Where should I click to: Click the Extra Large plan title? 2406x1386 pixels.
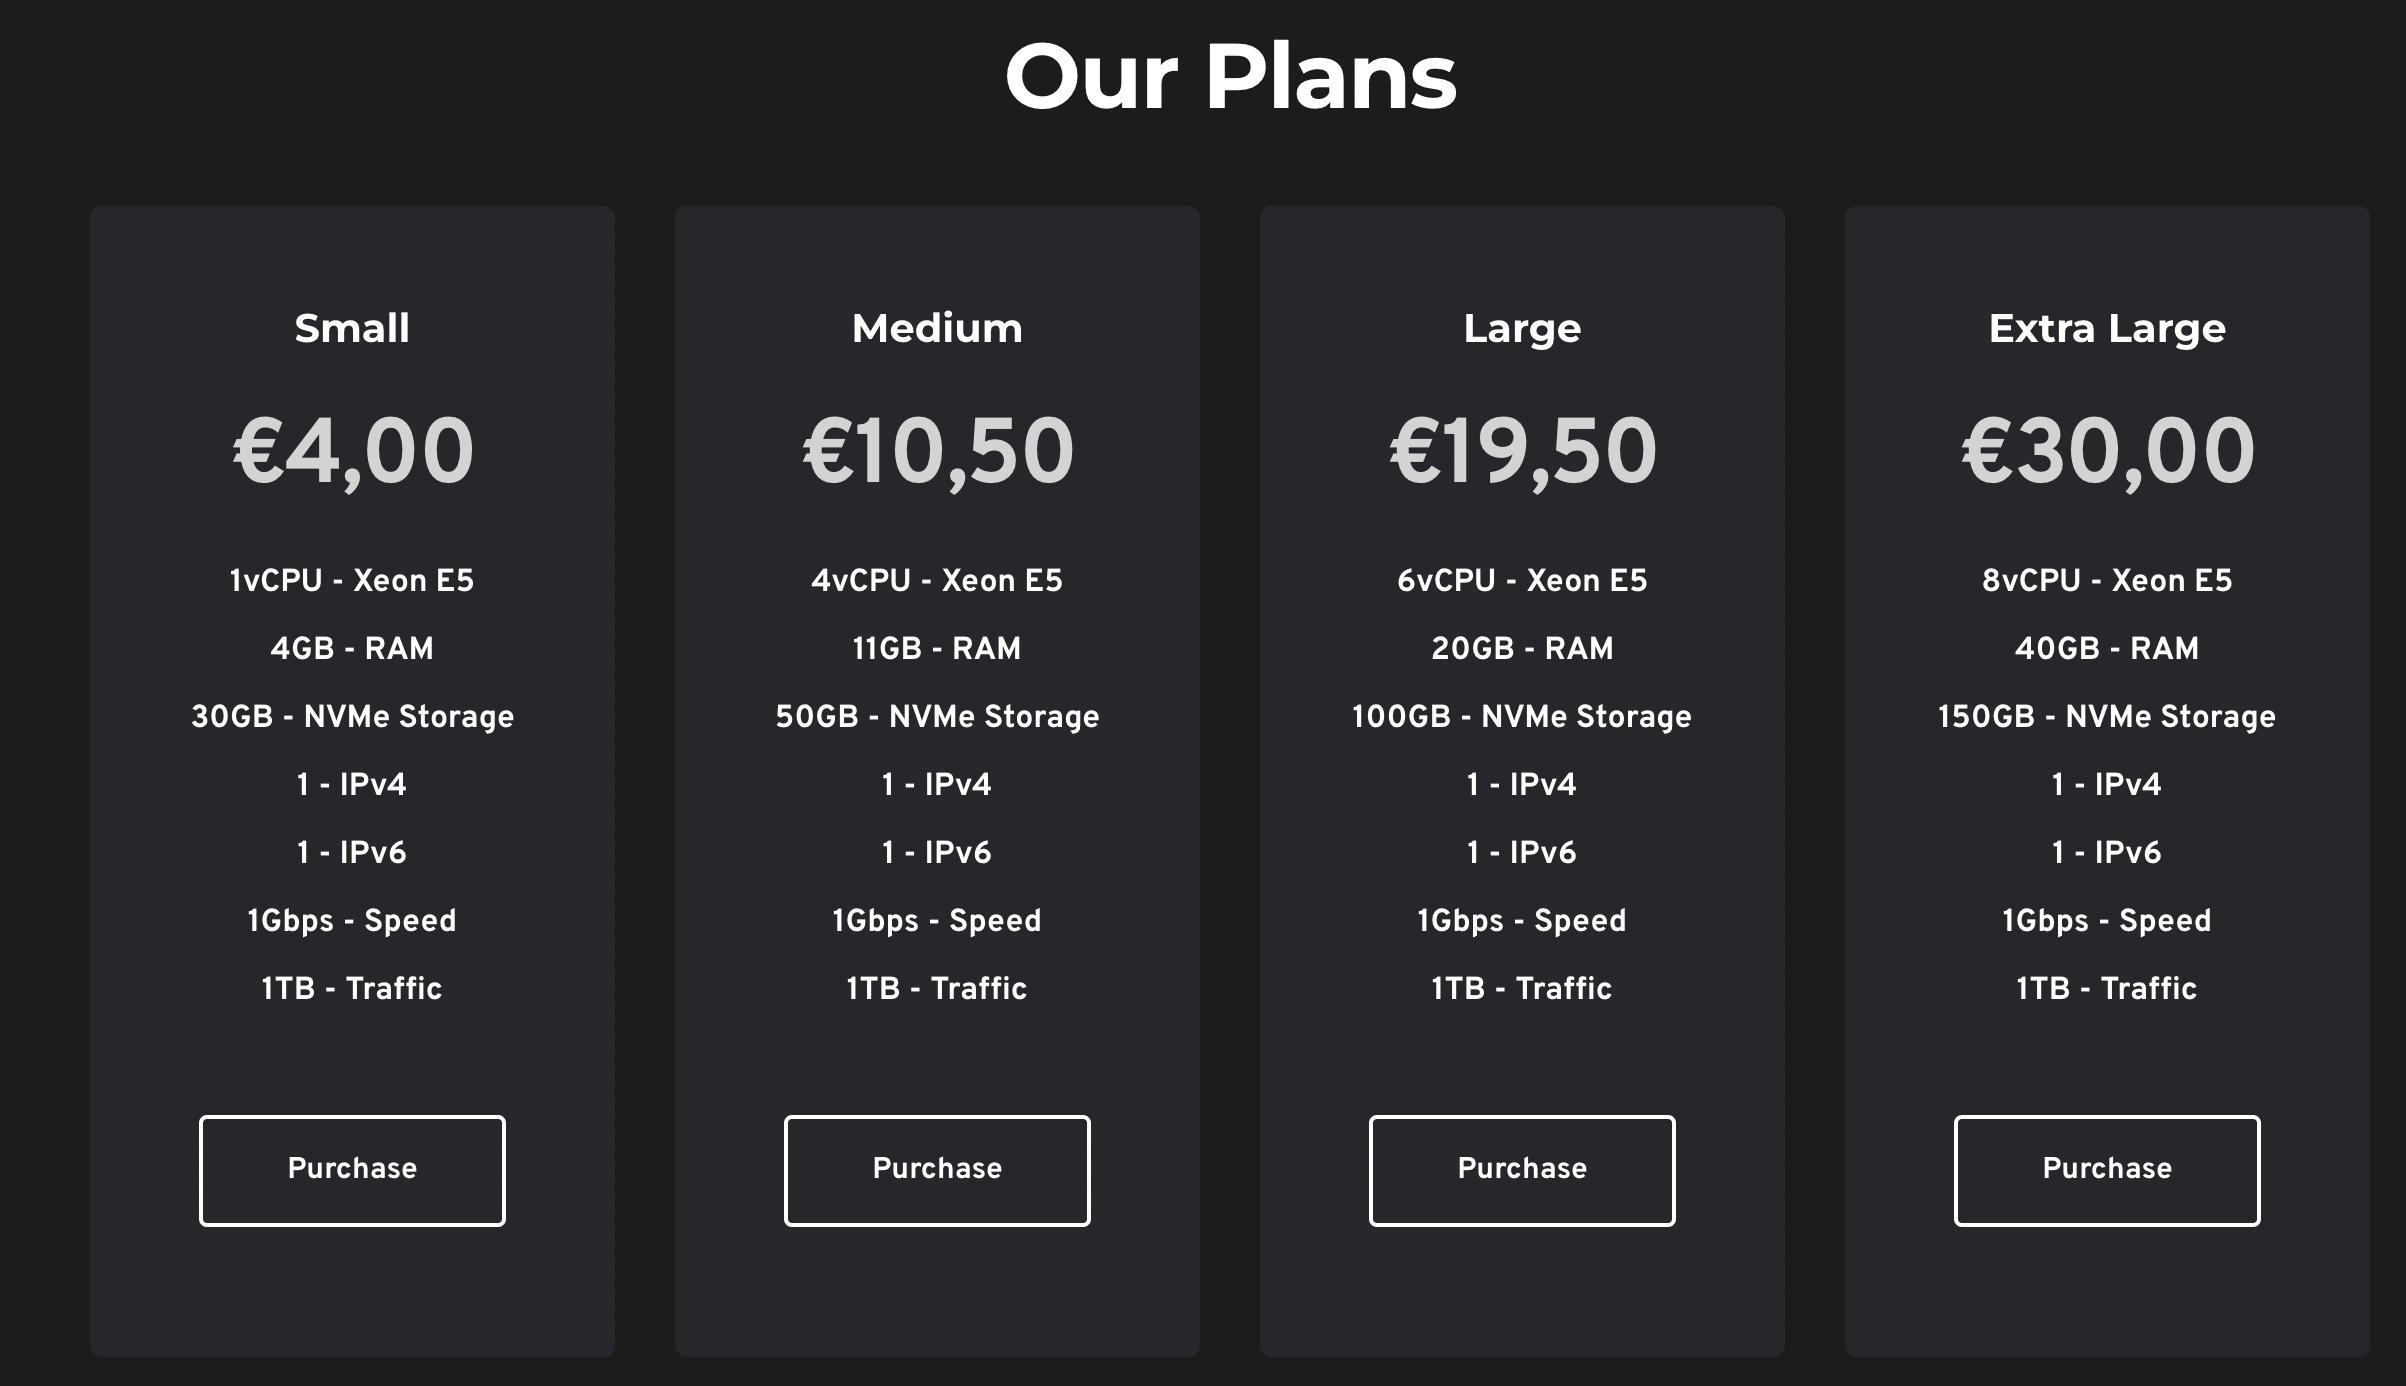(x=2107, y=329)
